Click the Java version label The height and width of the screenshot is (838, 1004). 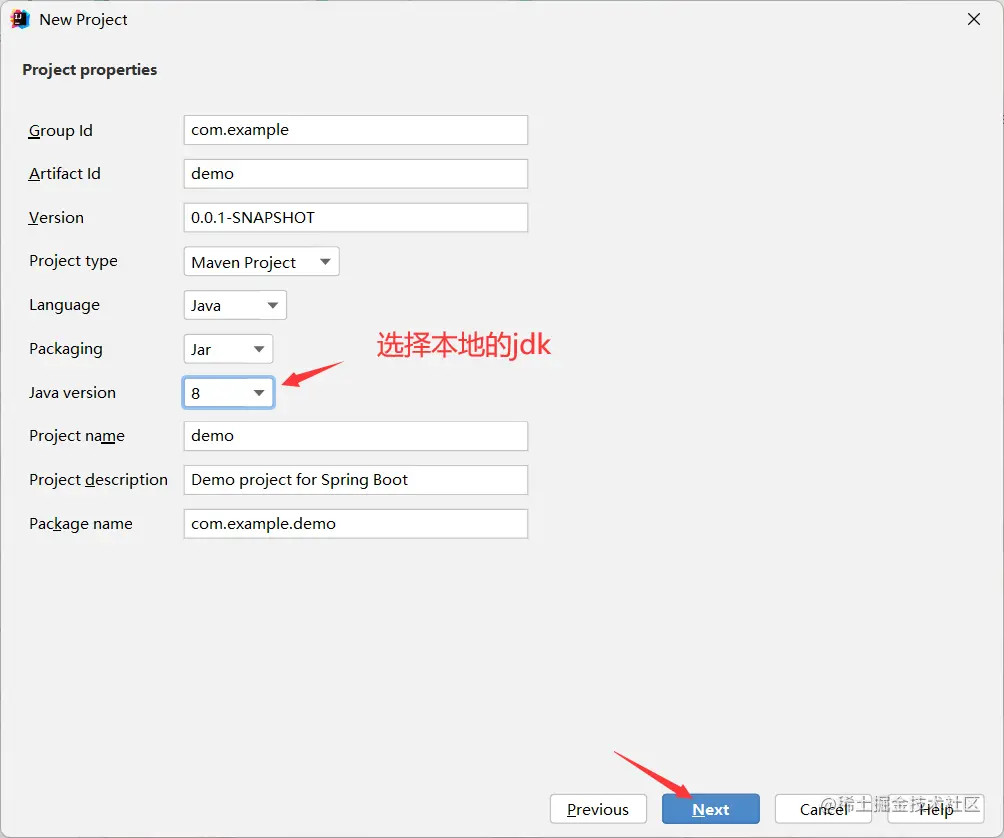[x=72, y=392]
